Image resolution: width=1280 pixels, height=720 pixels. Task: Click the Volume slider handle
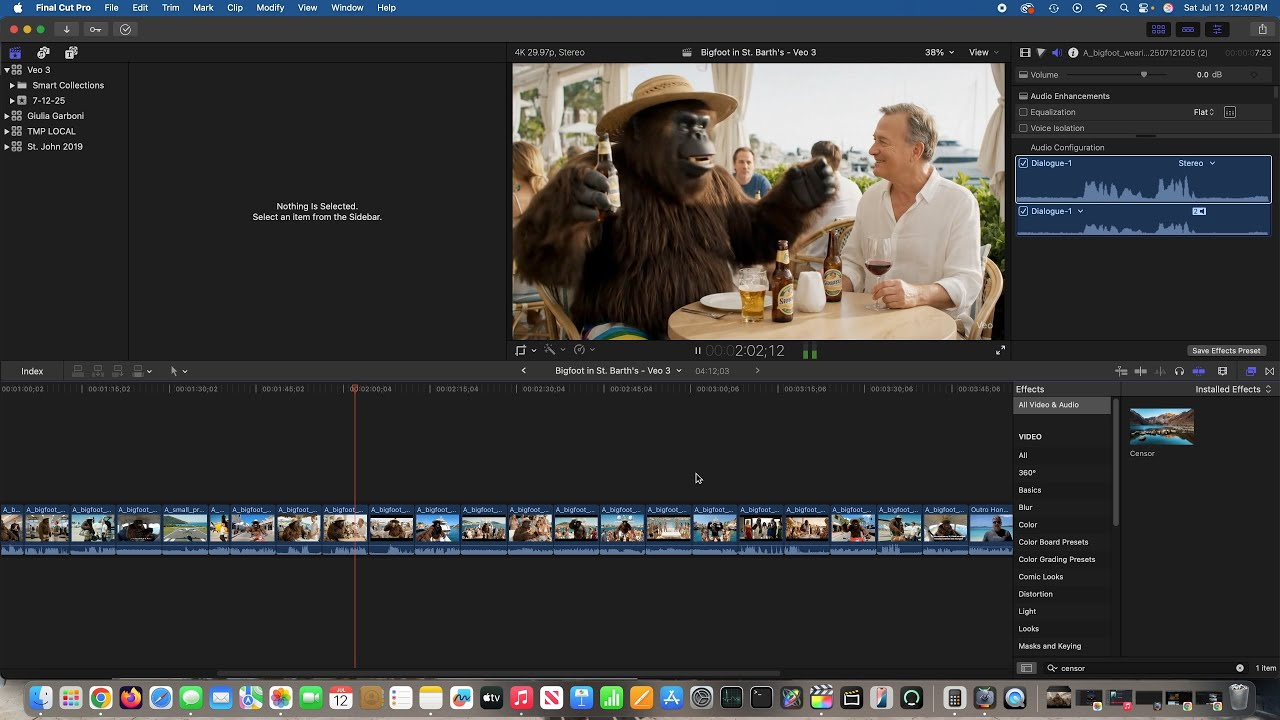pyautogui.click(x=1144, y=75)
